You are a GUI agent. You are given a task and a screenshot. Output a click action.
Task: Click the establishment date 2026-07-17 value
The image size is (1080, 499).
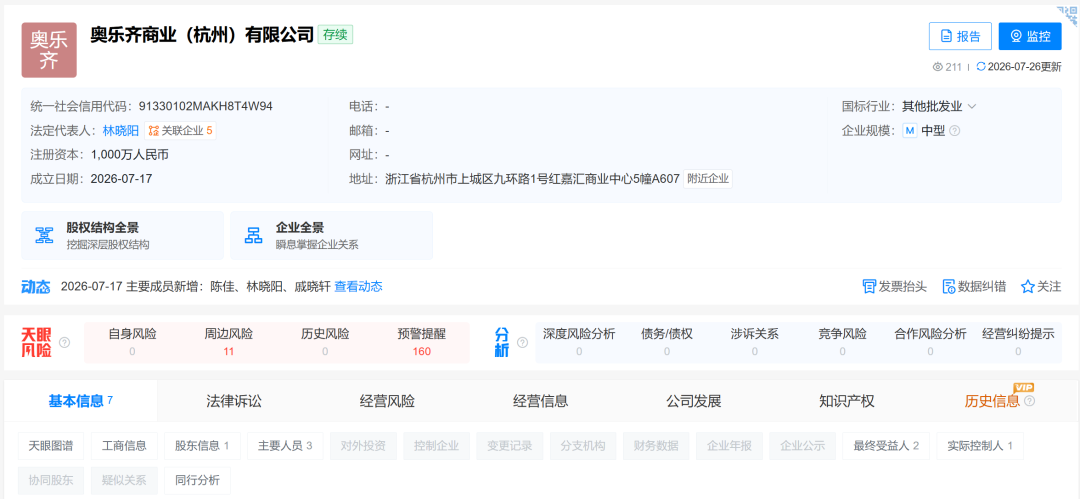tap(121, 179)
